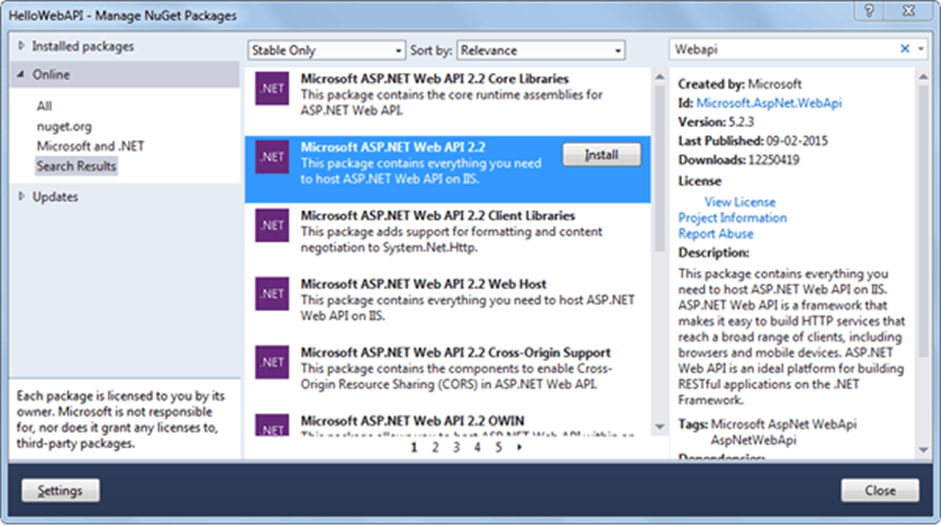This screenshot has height=526, width=941.
Task: Click the package list scrollbar thumb
Action: pyautogui.click(x=660, y=168)
